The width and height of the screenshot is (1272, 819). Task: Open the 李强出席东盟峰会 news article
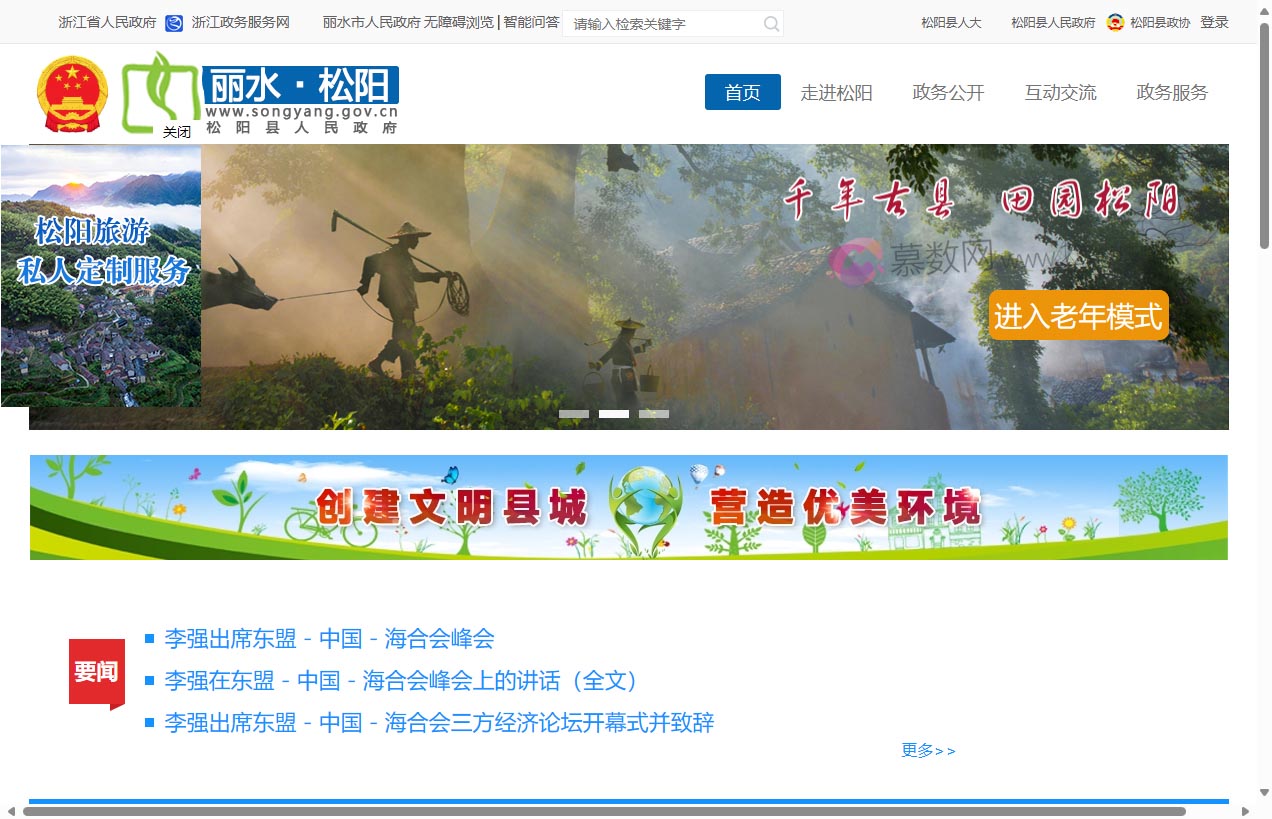click(330, 638)
